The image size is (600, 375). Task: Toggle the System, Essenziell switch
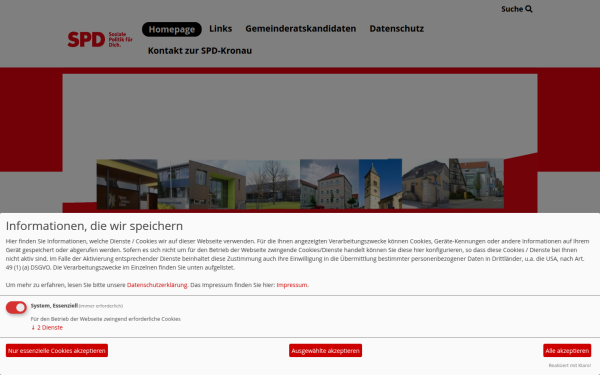16,307
